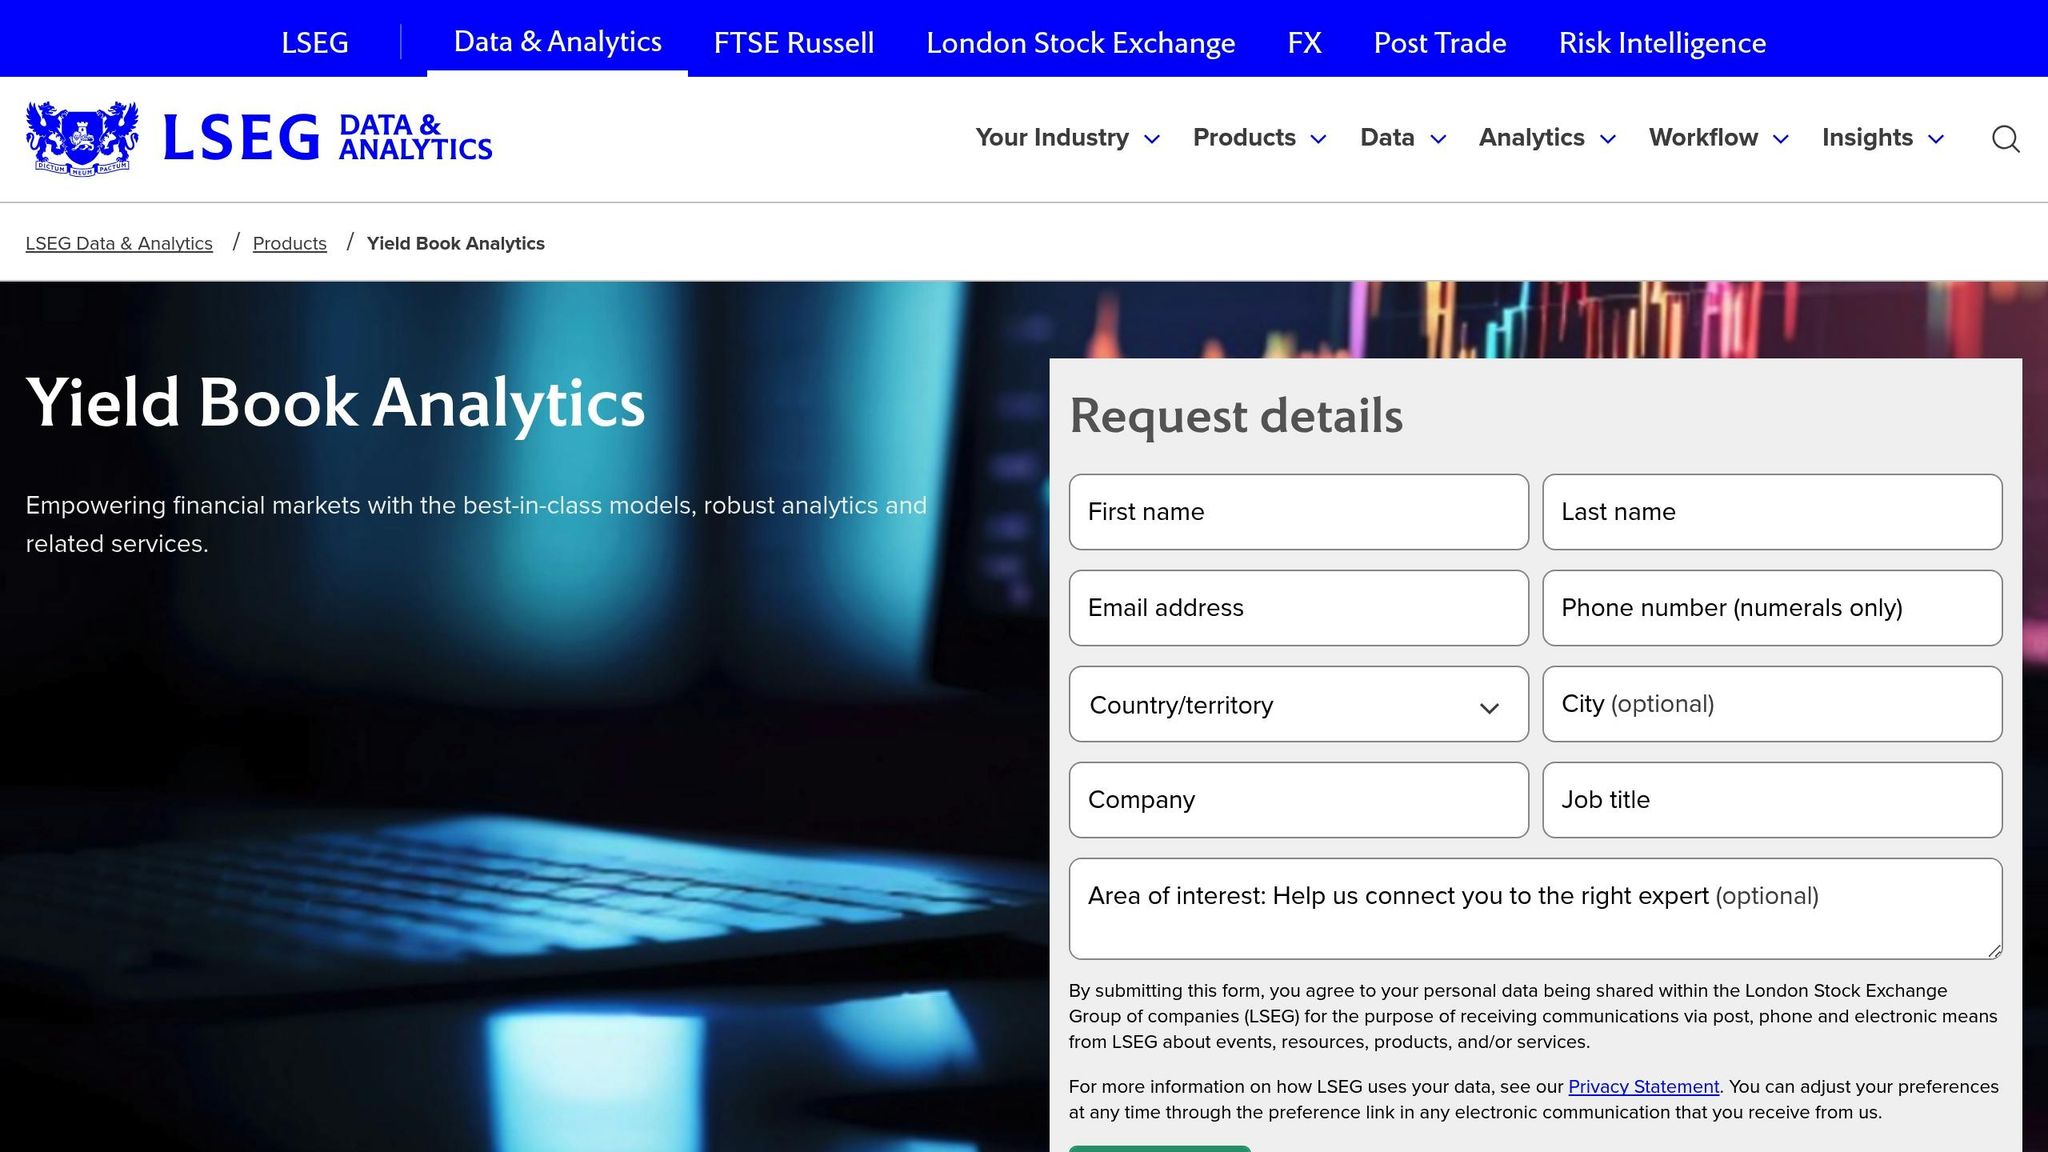
Task: Expand the Data menu chevron
Action: [x=1438, y=139]
